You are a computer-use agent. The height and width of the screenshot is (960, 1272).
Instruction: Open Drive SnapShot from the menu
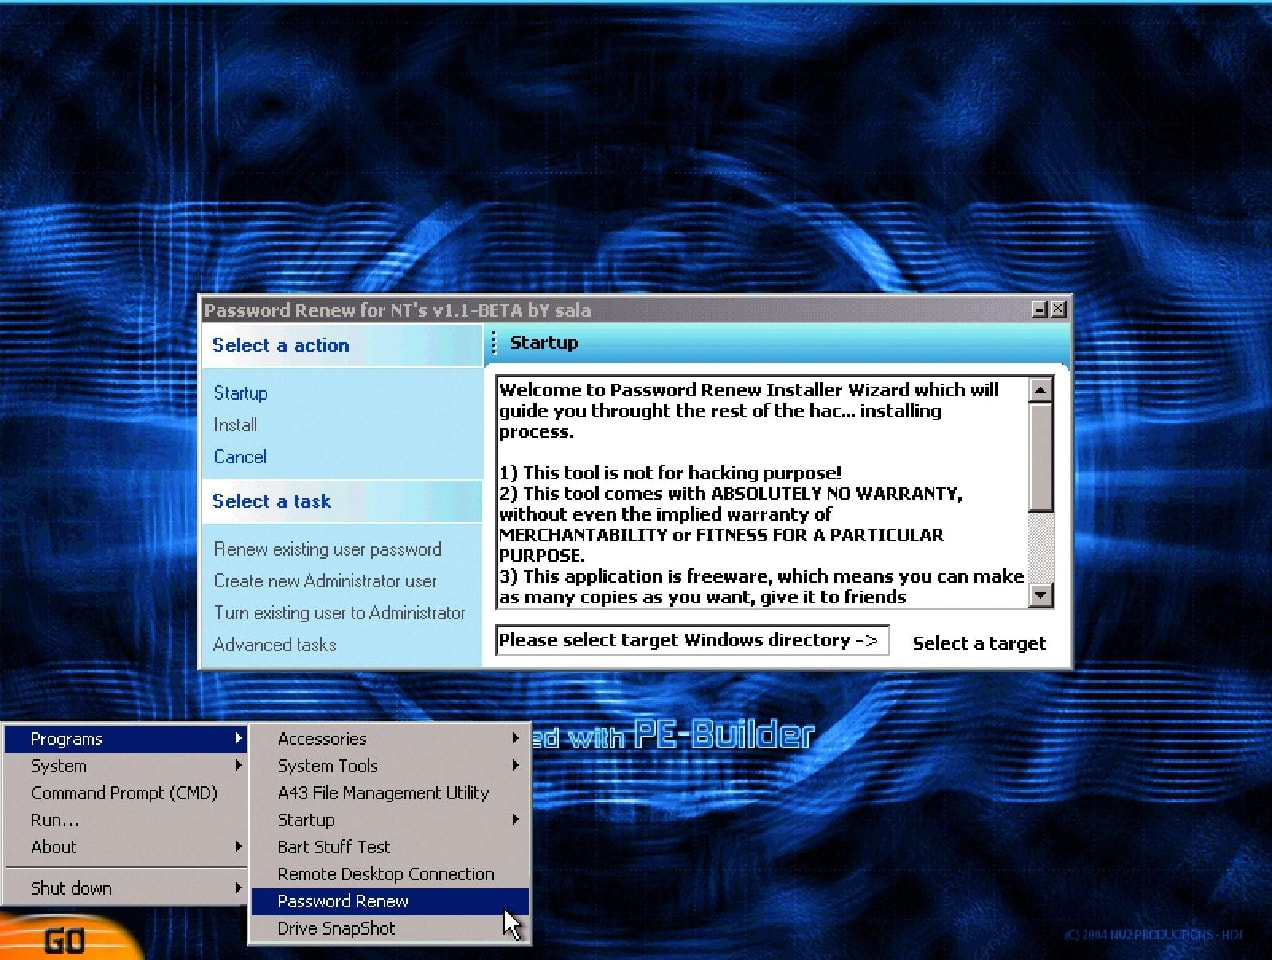coord(336,928)
